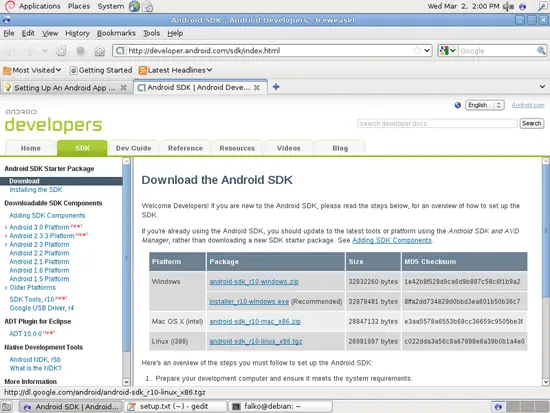This screenshot has width=550, height=413.
Task: Open Android NDK, r5b sidebar link
Action: click(35, 360)
